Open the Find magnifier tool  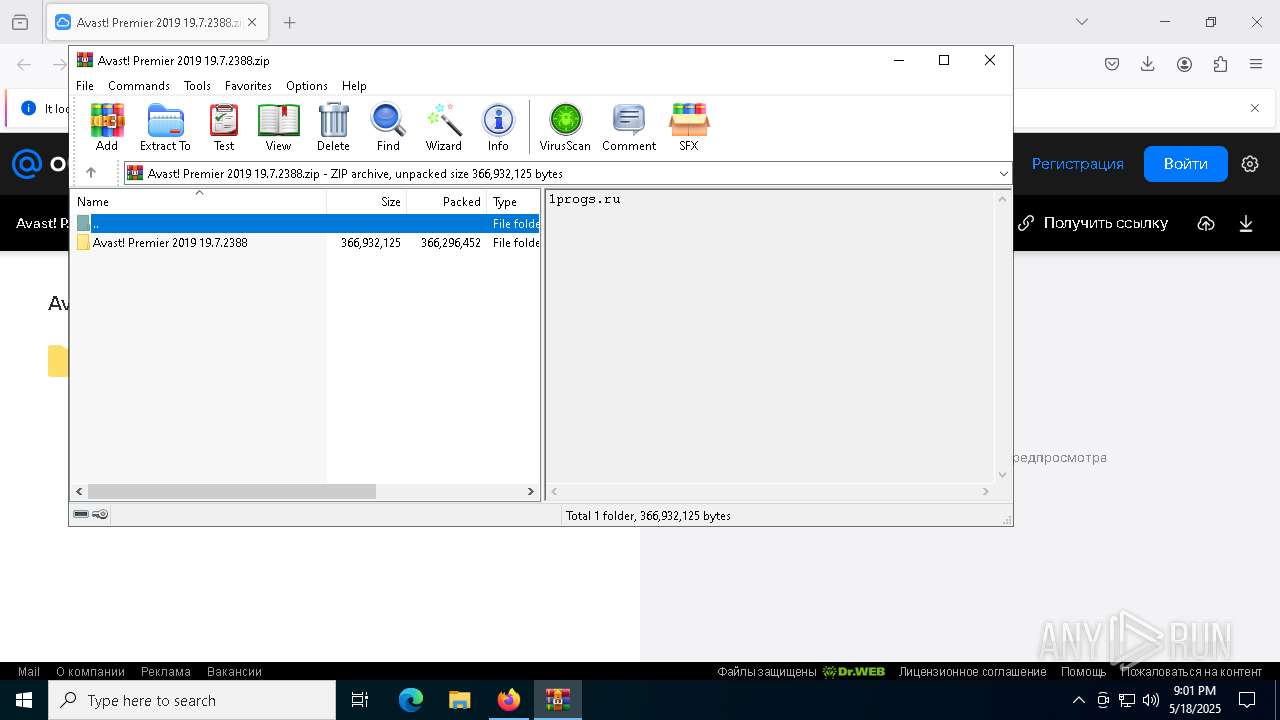click(388, 127)
